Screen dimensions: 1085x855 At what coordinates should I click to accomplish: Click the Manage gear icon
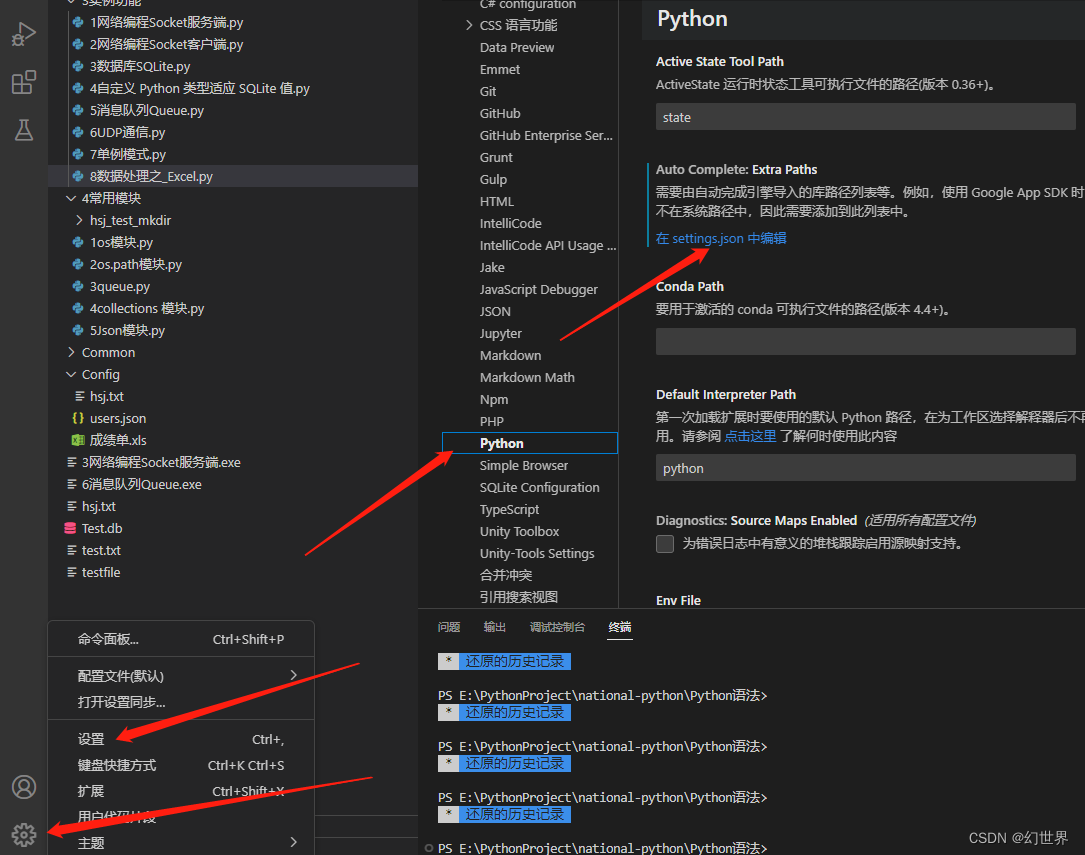coord(24,834)
